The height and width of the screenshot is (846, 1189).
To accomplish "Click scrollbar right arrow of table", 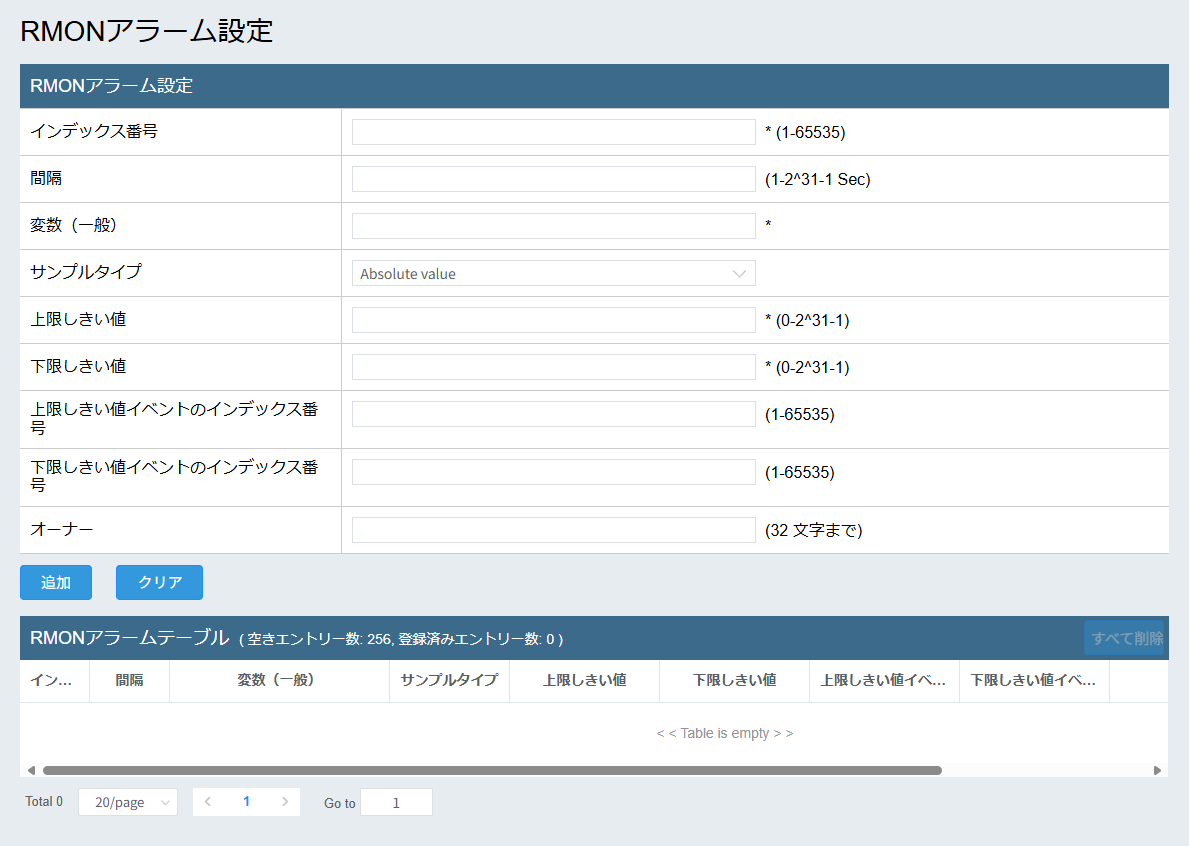I will pos(1158,770).
